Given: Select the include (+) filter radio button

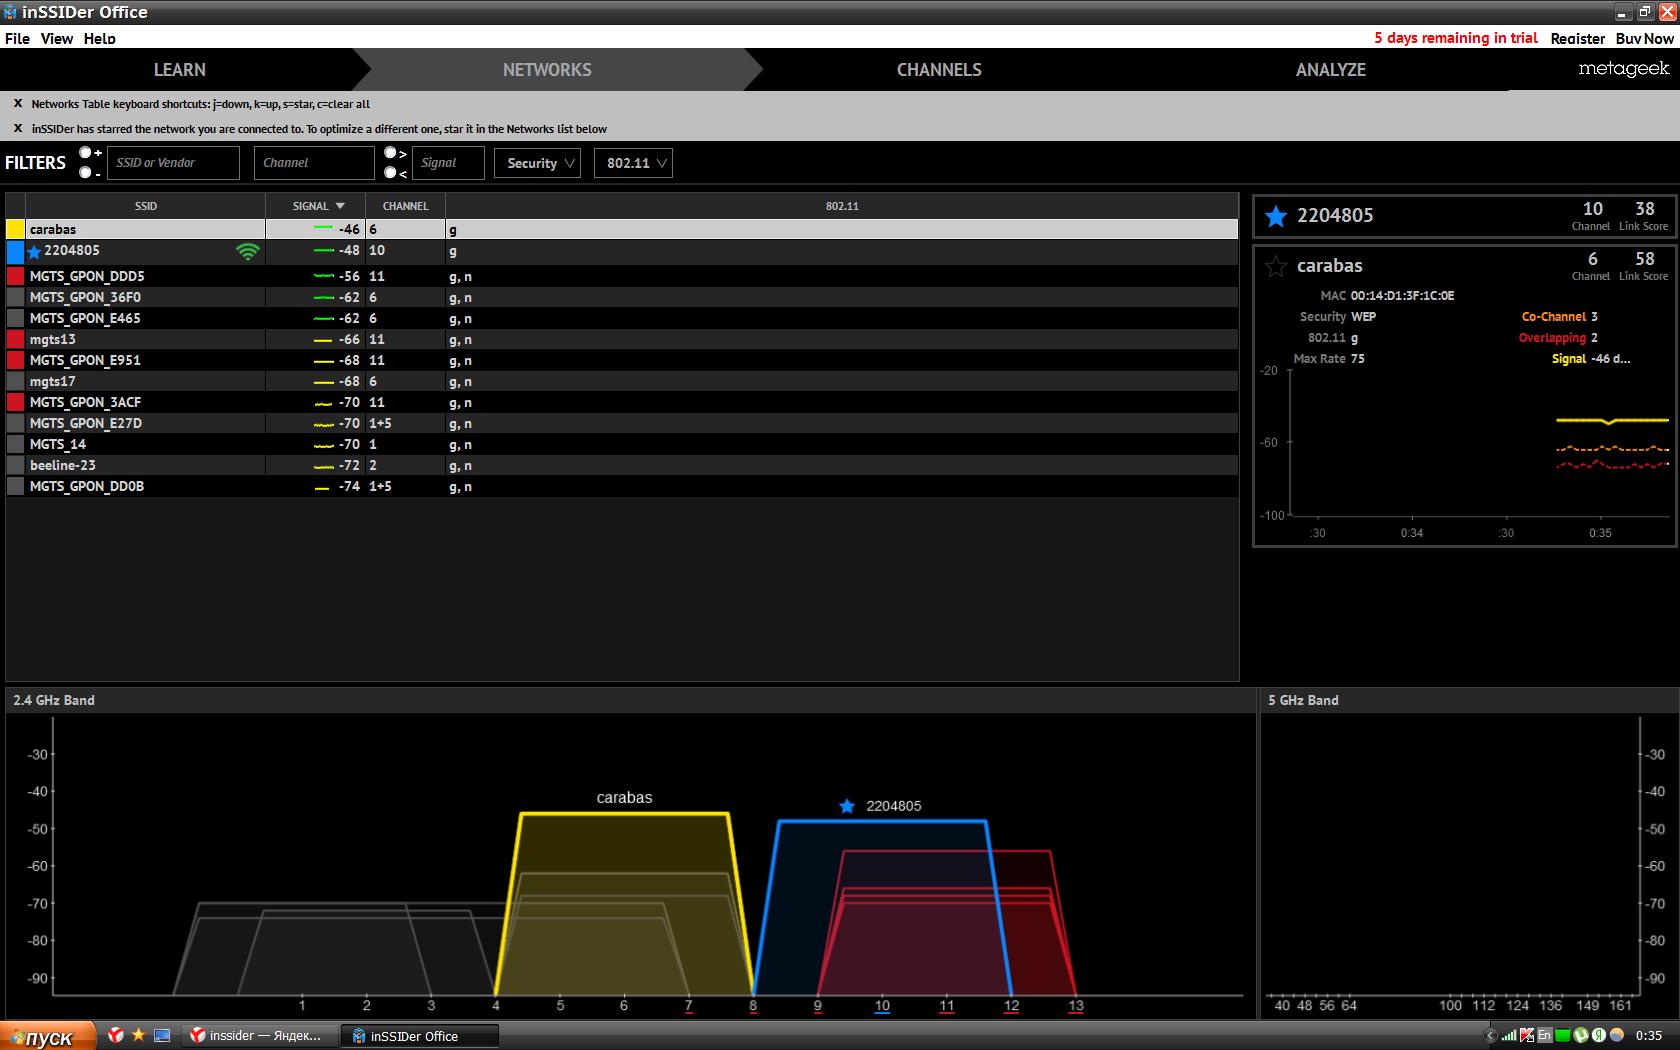Looking at the screenshot, I should click(85, 152).
